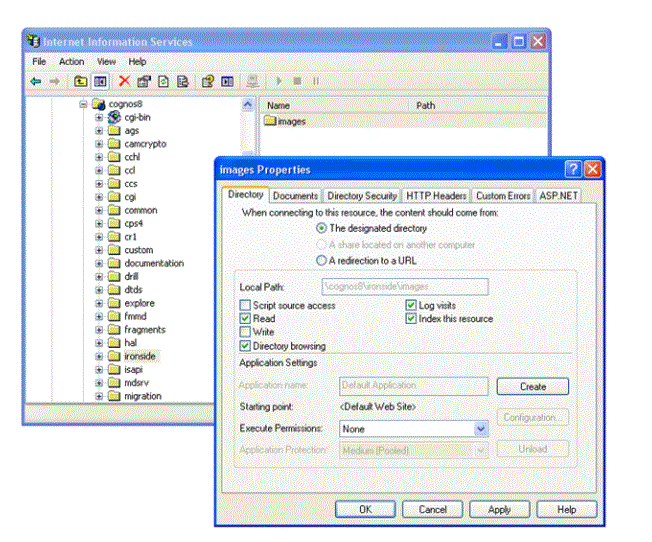
Task: Click the Create application button
Action: [533, 386]
